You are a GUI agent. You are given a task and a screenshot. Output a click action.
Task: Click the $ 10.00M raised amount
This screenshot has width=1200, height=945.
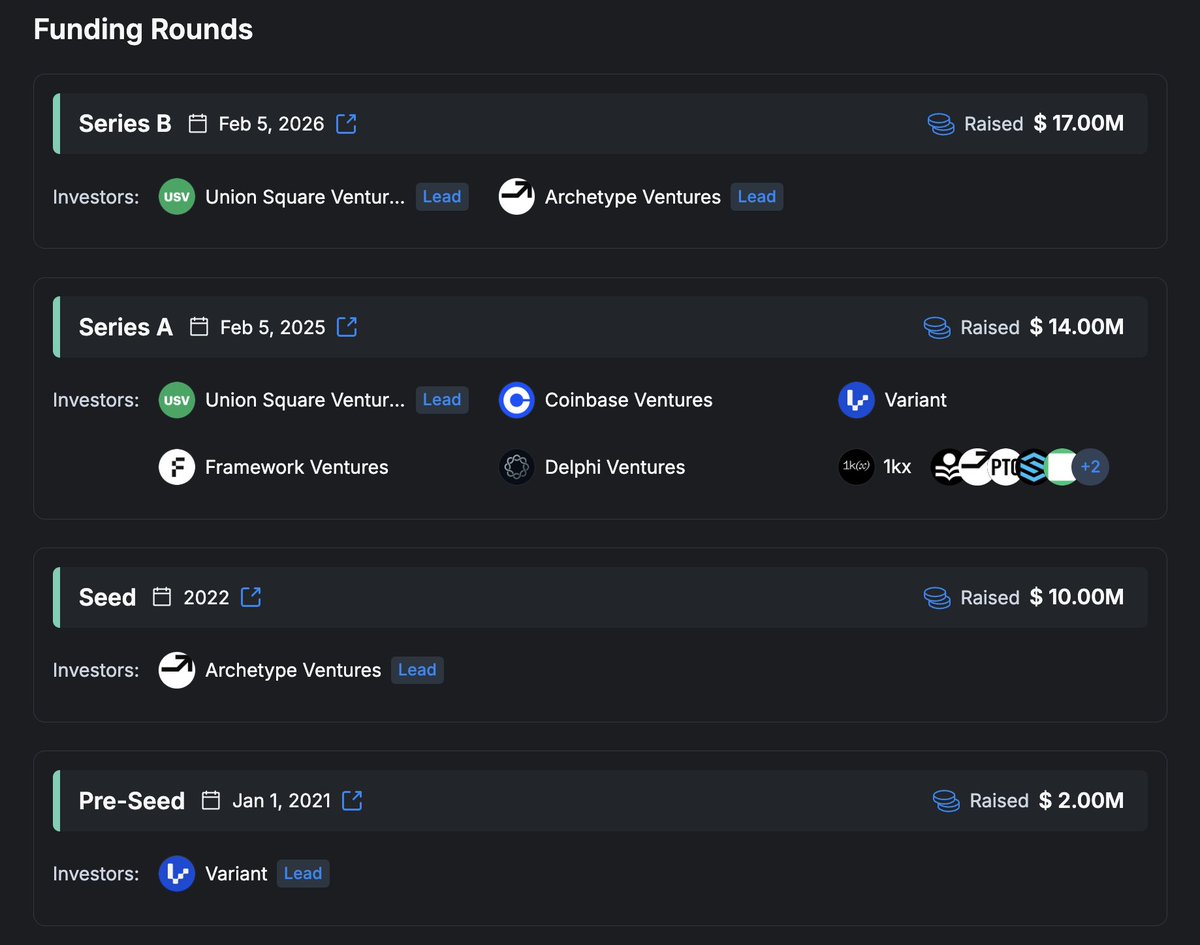(x=1077, y=597)
